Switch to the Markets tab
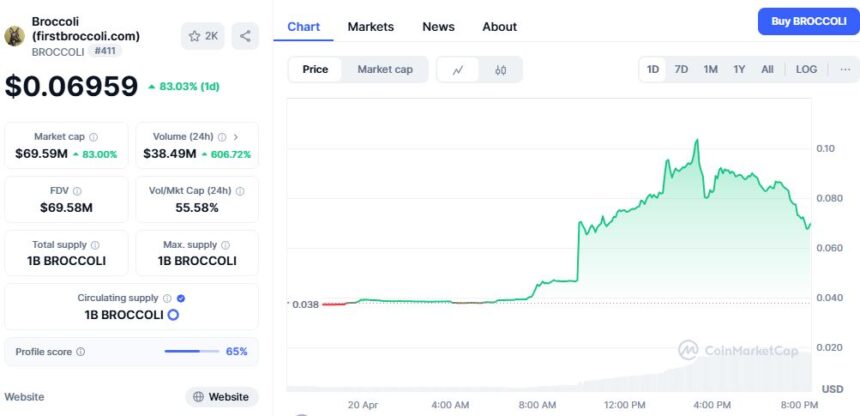The image size is (860, 416). click(371, 26)
